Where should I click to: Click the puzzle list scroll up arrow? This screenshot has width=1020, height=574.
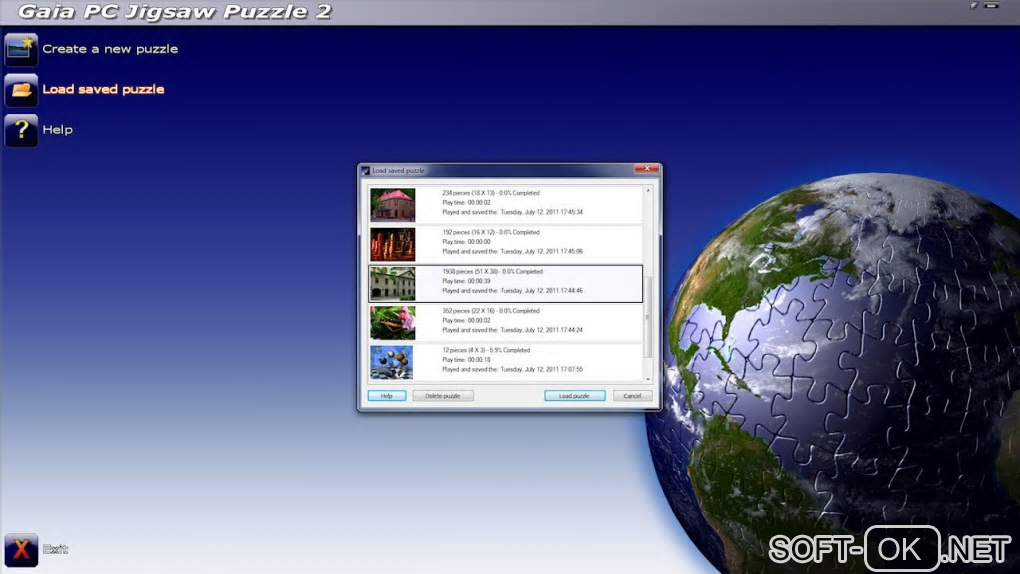(648, 191)
